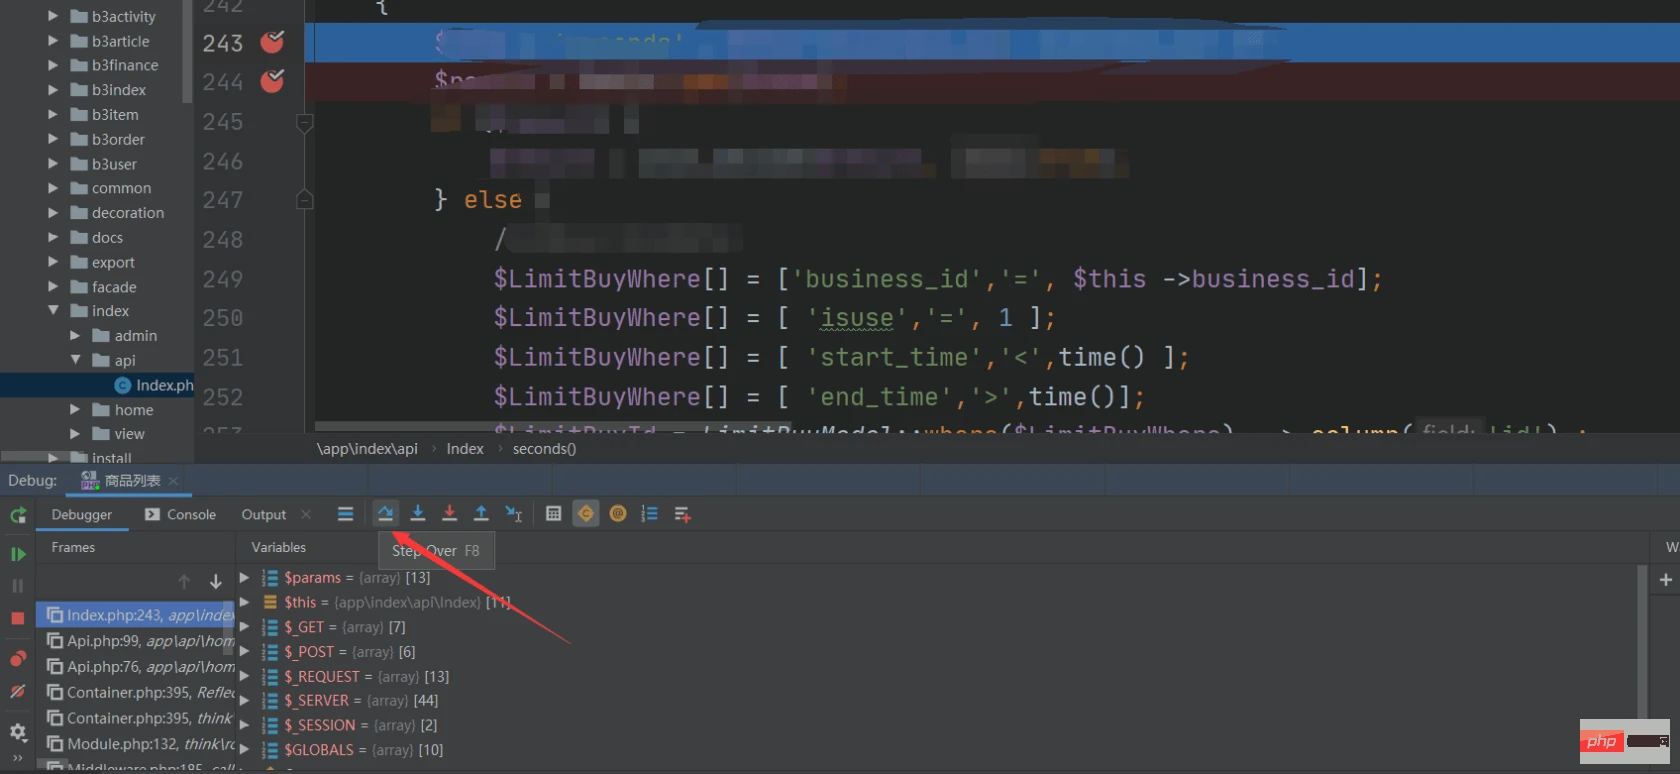Toggle Mute Breakpoints
The height and width of the screenshot is (774, 1680).
(x=18, y=692)
